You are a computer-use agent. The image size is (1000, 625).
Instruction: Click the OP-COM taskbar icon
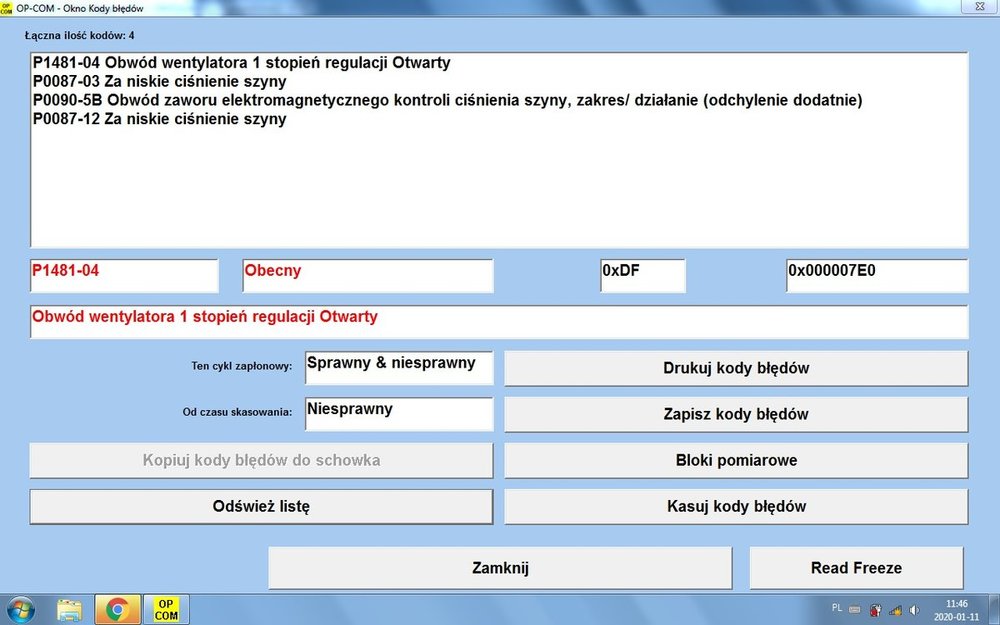[x=166, y=609]
